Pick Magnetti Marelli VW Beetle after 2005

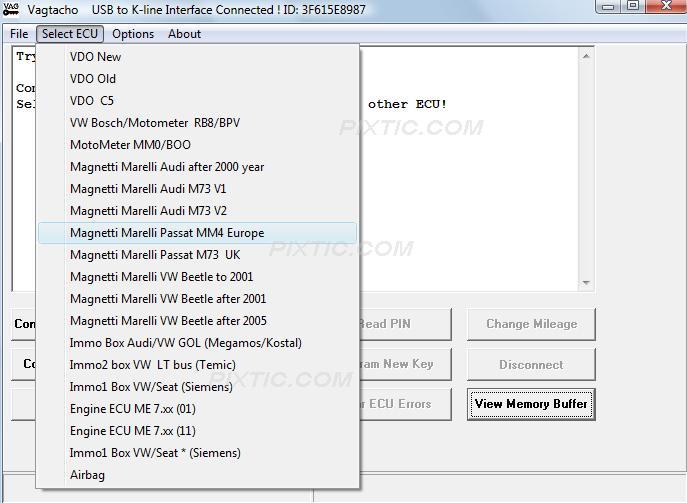168,321
